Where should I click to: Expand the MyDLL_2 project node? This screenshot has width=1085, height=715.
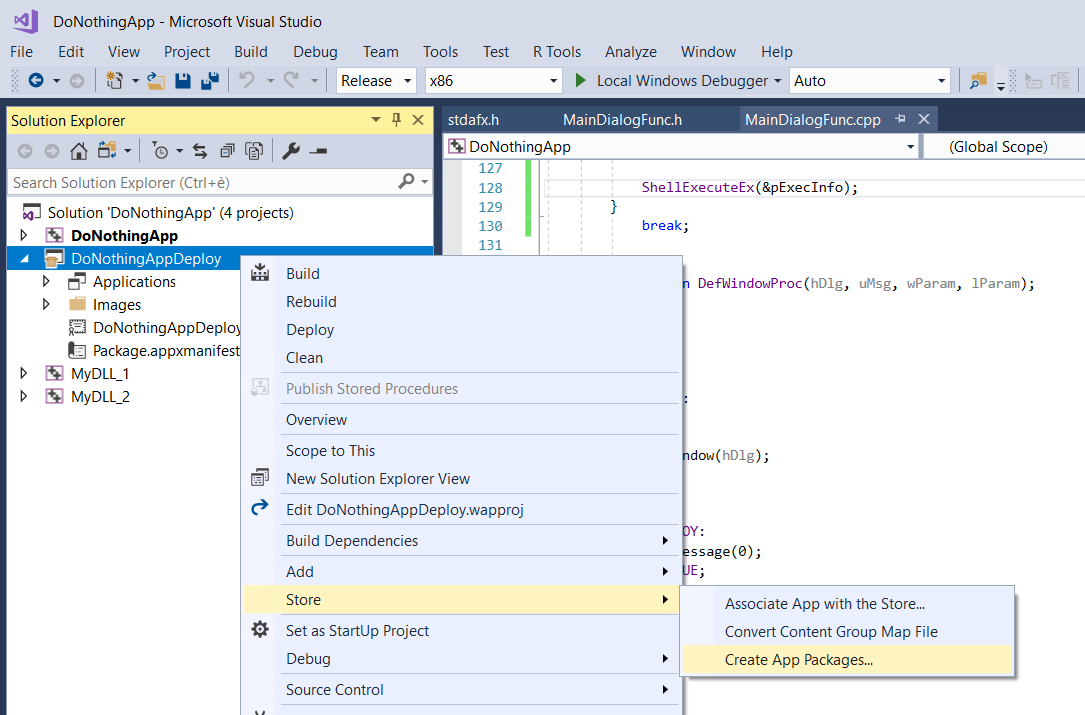point(24,396)
